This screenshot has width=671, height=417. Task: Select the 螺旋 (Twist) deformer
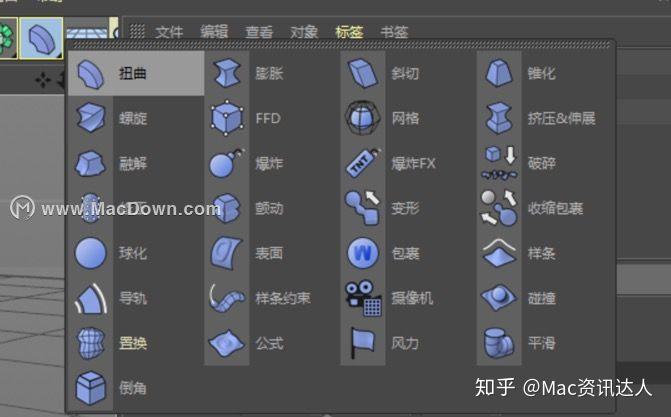pos(136,118)
